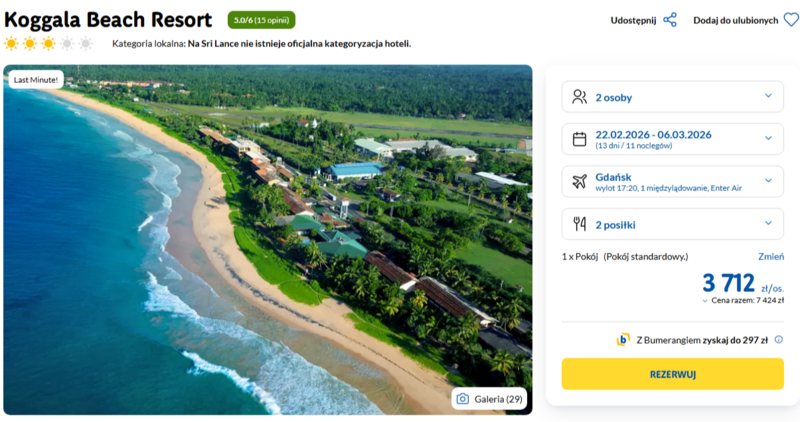Click the 5.0/6 reviews rating badge
The height and width of the screenshot is (422, 800).
(x=261, y=20)
